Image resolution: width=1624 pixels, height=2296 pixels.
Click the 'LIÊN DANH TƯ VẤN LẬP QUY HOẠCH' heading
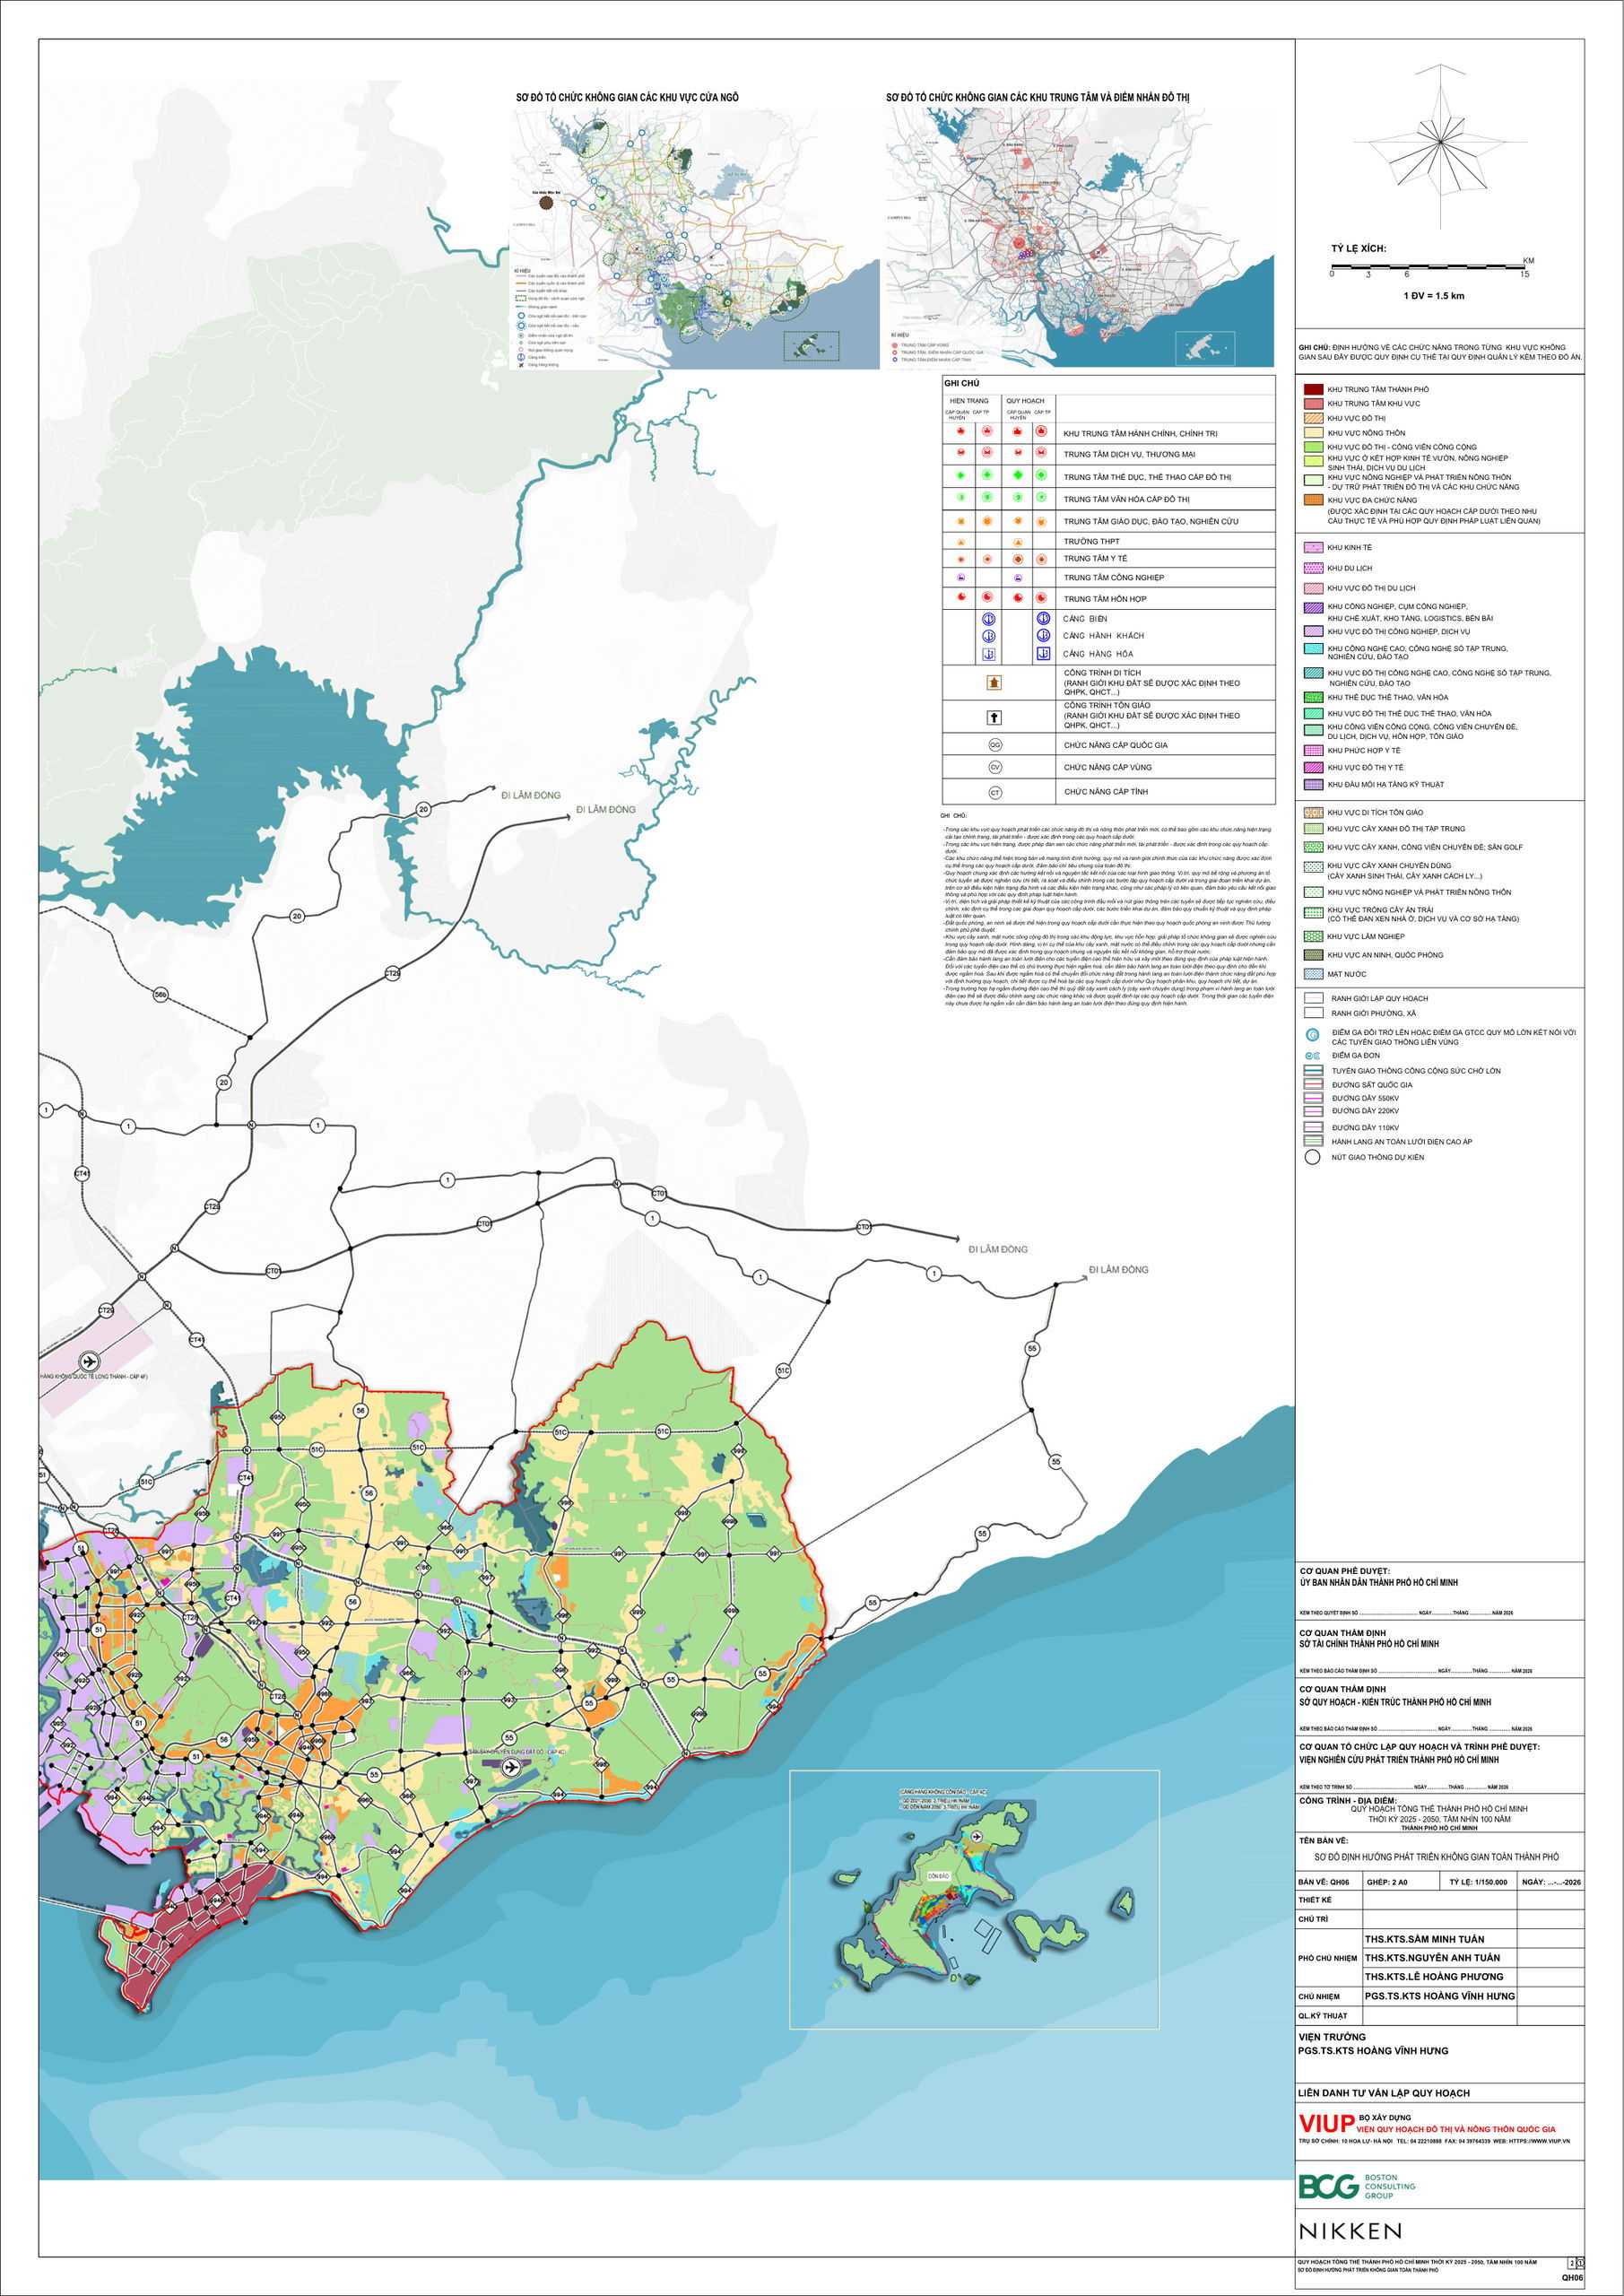[1384, 2092]
